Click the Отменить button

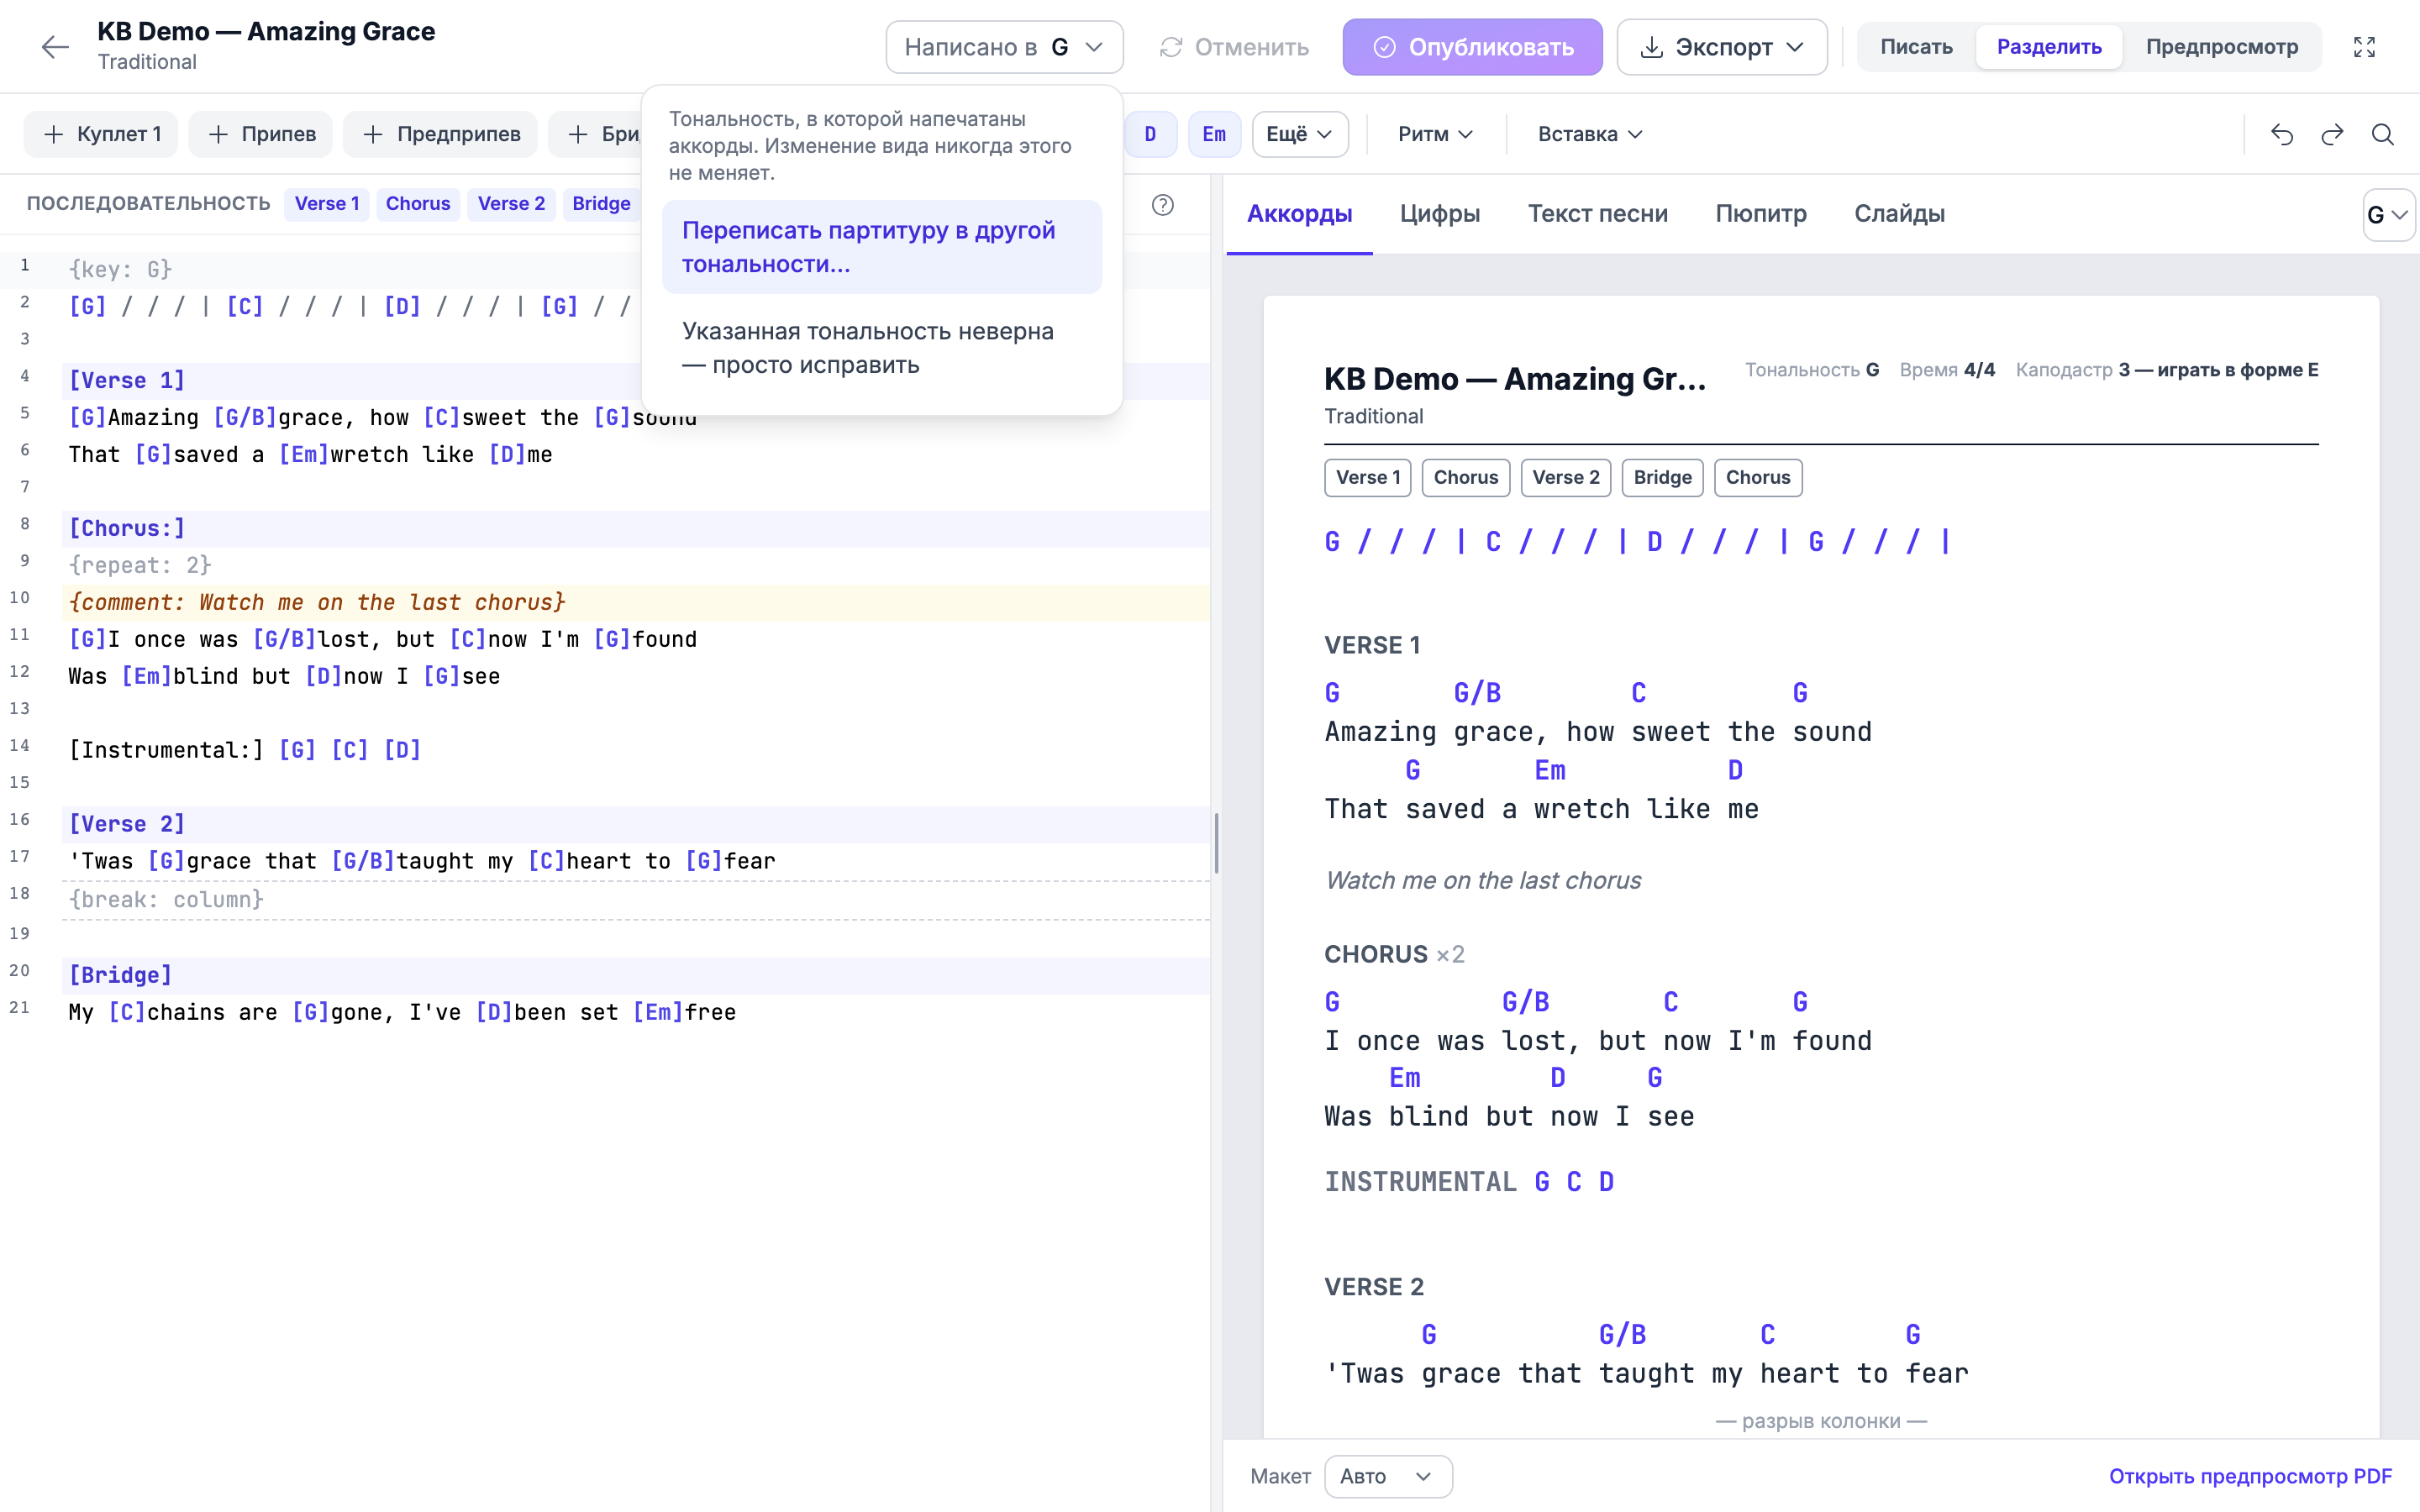click(1234, 47)
